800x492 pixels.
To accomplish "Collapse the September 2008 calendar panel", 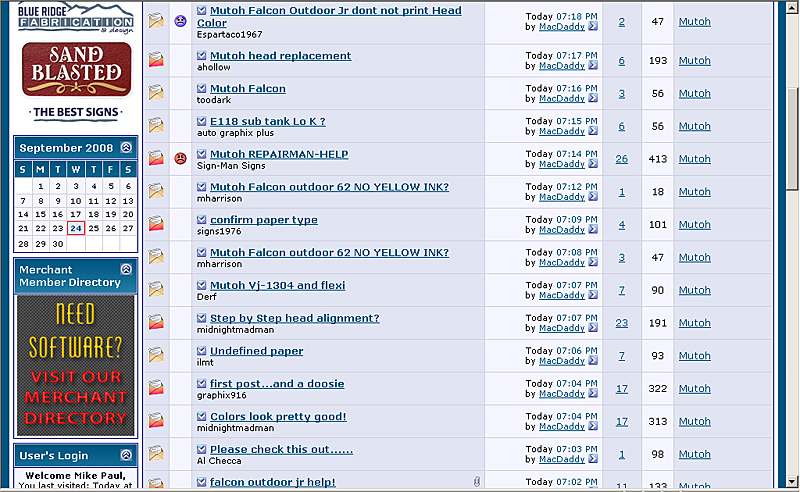I will pos(126,147).
